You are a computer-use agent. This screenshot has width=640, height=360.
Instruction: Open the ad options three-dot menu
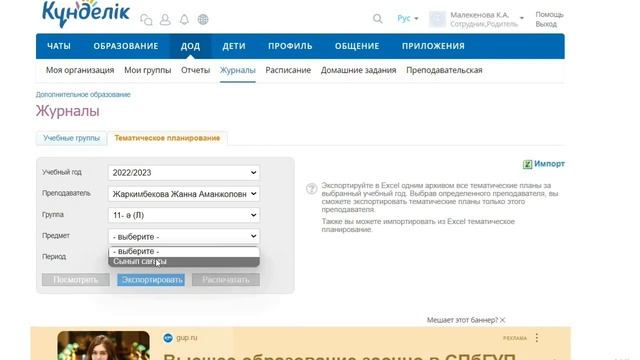click(x=537, y=338)
